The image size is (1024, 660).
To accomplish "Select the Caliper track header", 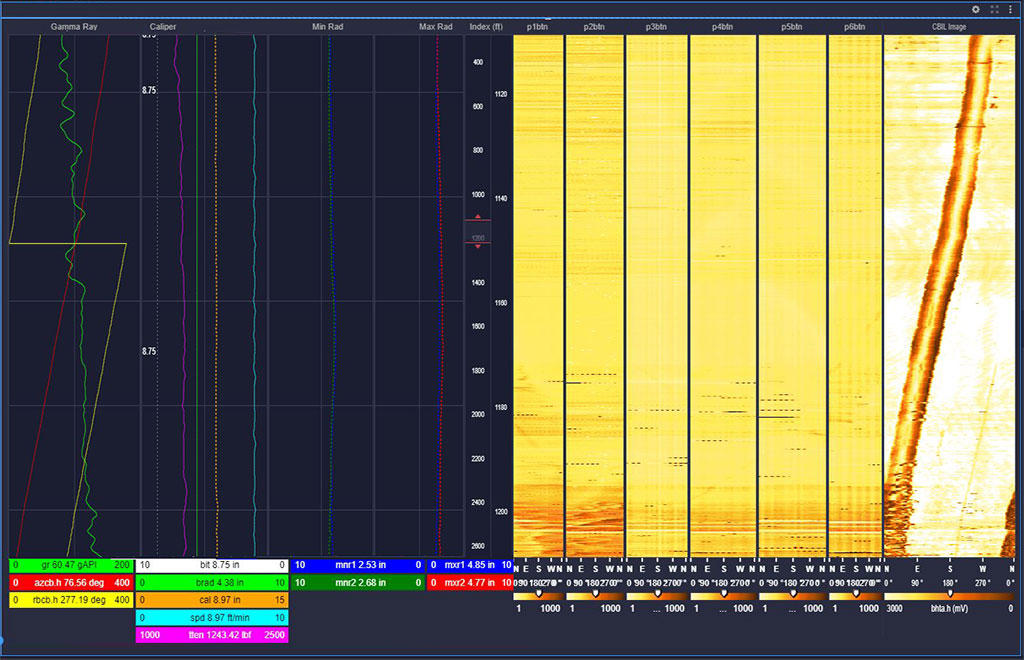I will [163, 26].
